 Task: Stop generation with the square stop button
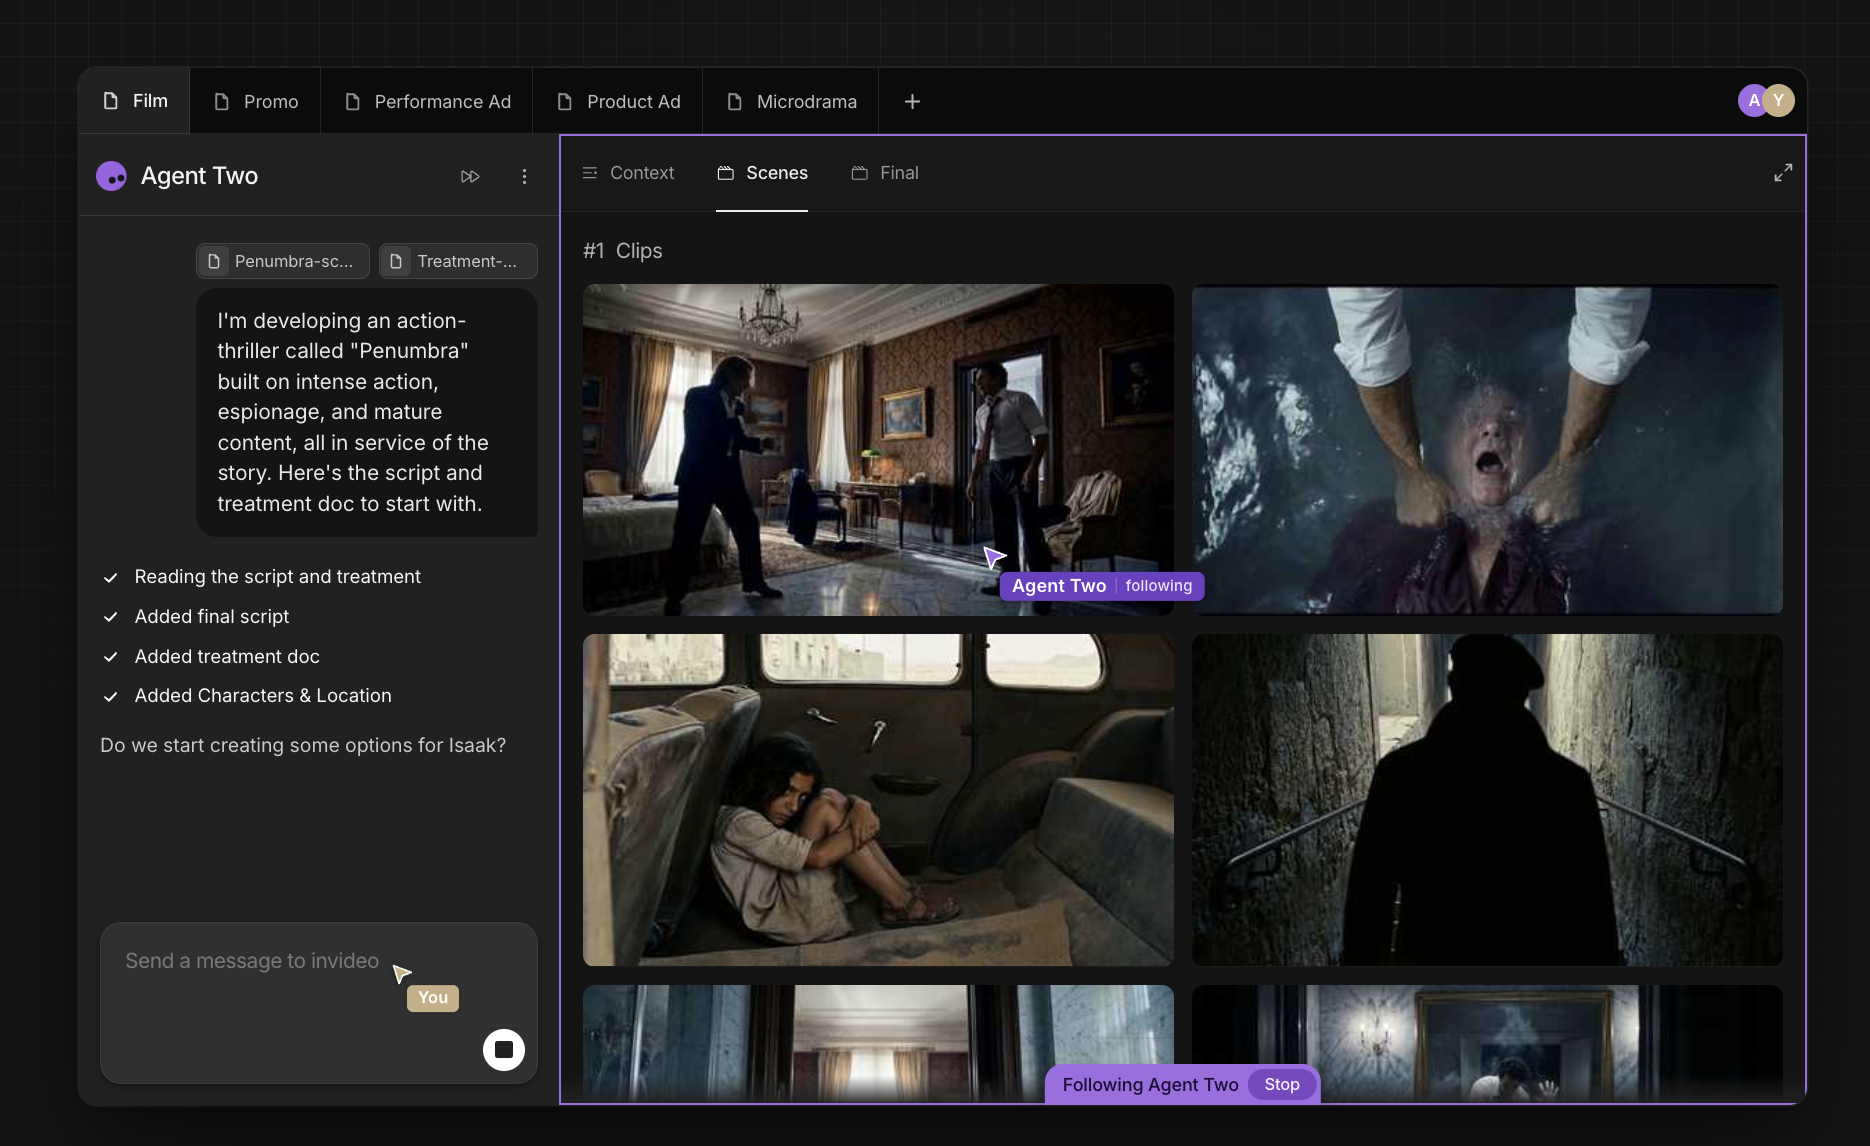tap(504, 1050)
